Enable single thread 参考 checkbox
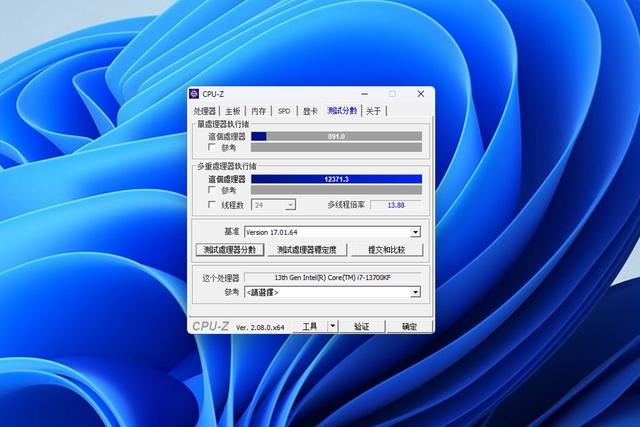The width and height of the screenshot is (640, 427). [211, 147]
